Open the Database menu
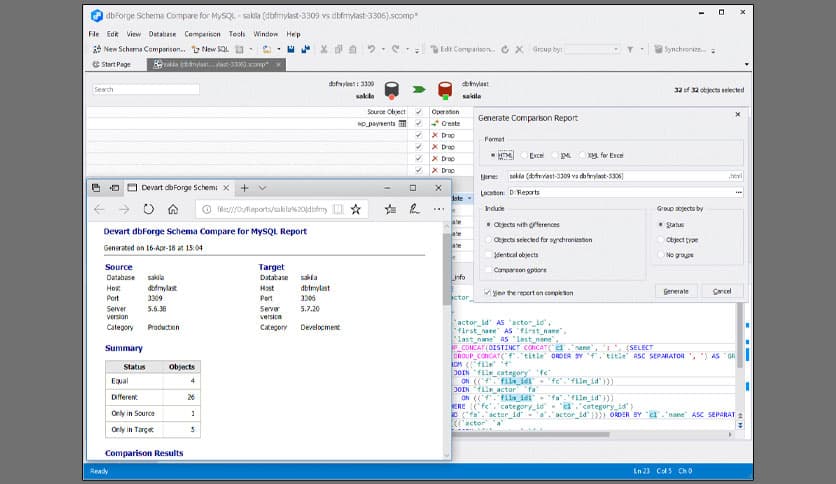Image resolution: width=836 pixels, height=484 pixels. pyautogui.click(x=162, y=34)
